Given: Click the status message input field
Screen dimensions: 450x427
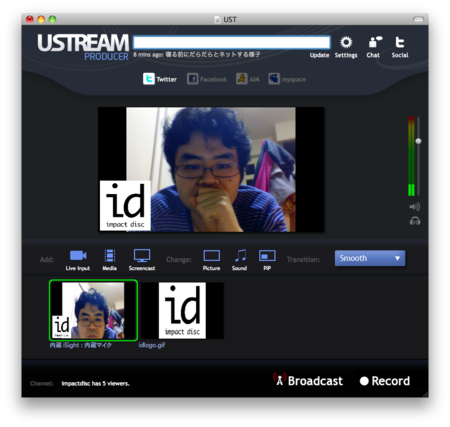Looking at the screenshot, I should (232, 42).
